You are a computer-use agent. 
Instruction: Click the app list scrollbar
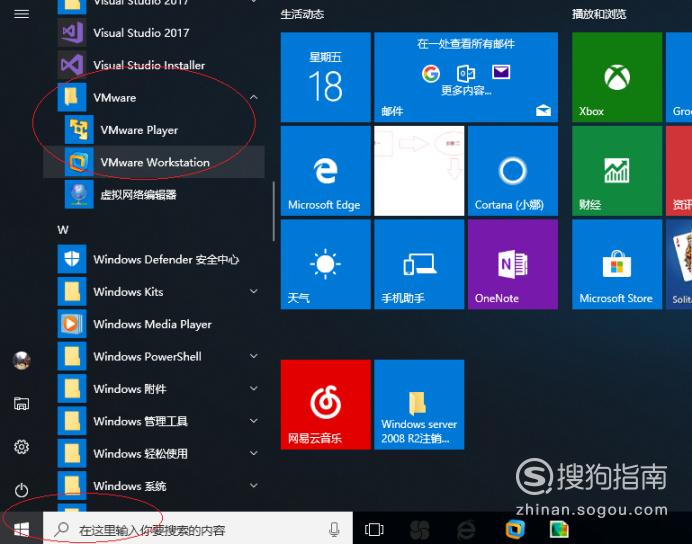[x=274, y=212]
